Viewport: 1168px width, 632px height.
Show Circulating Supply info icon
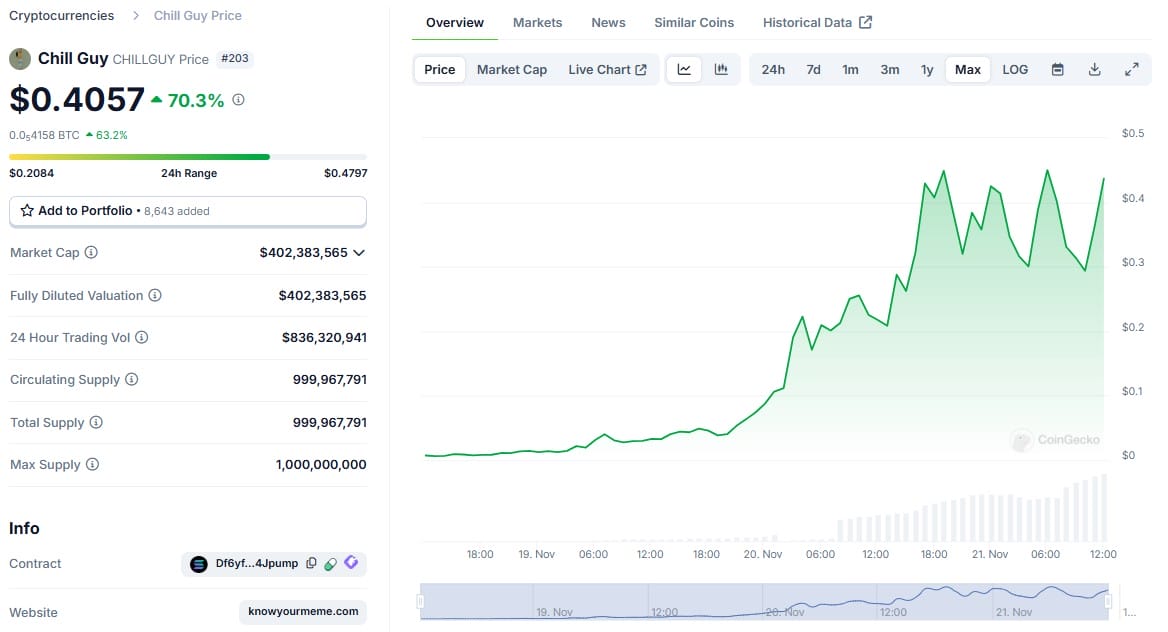coord(132,379)
